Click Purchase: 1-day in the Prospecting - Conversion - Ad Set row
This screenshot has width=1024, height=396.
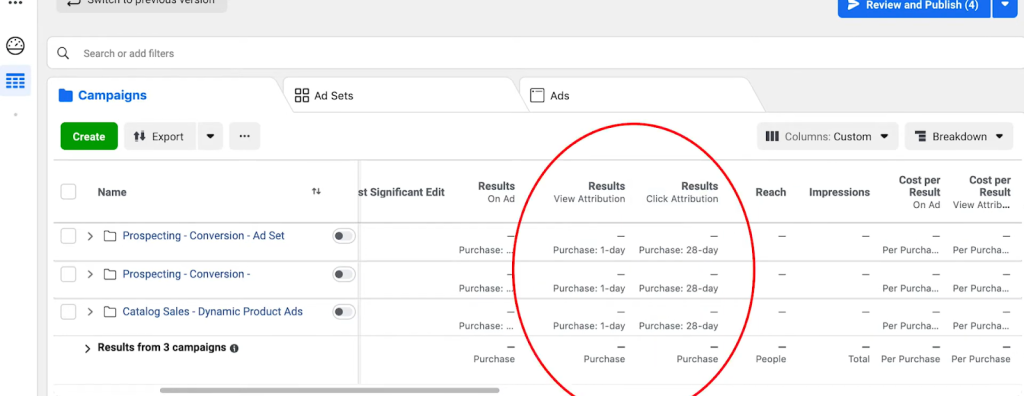(x=589, y=250)
